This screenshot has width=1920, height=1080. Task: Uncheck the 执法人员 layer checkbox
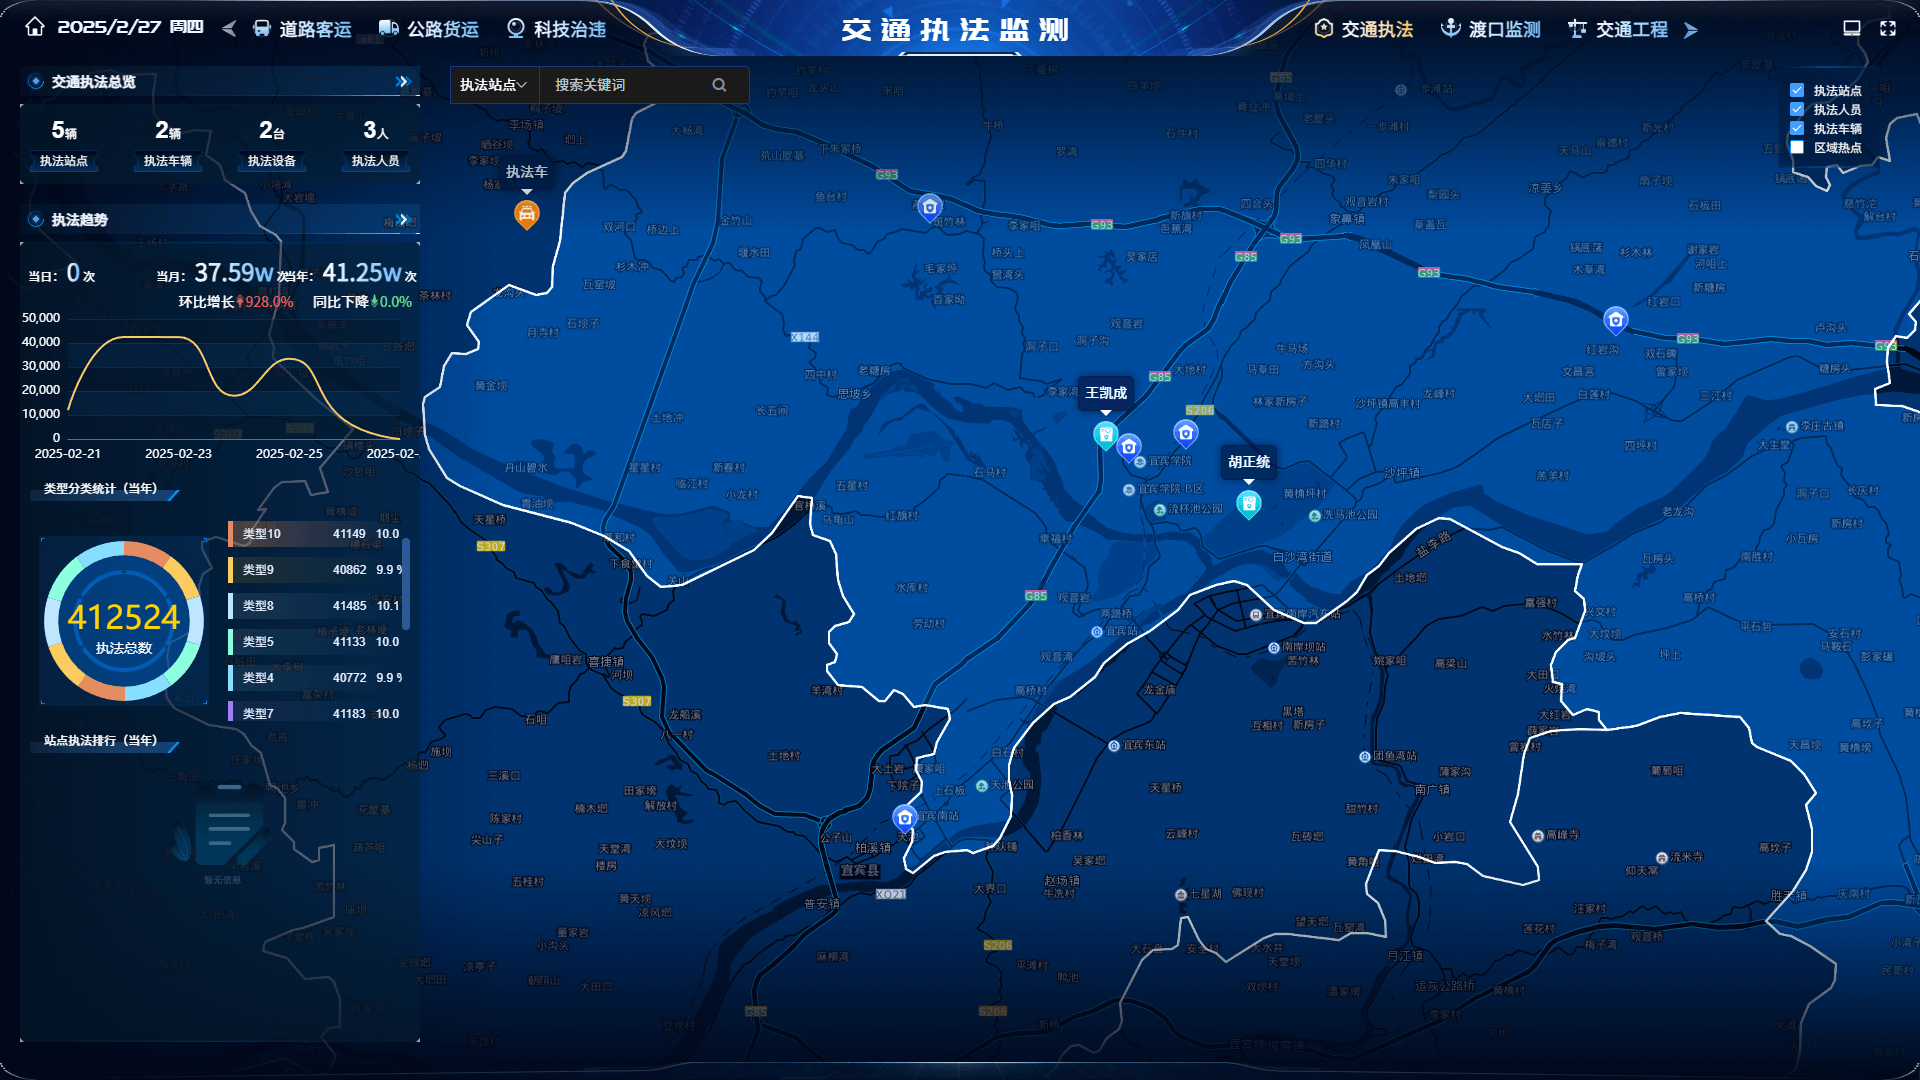pyautogui.click(x=1797, y=109)
